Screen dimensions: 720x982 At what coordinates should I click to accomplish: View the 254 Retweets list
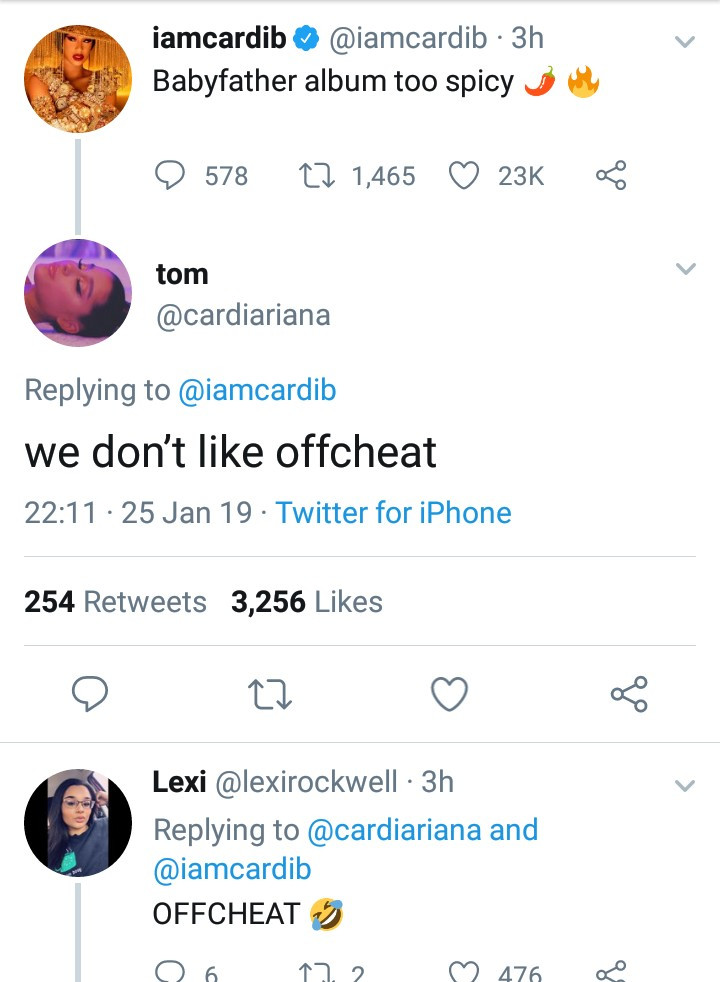tap(115, 602)
